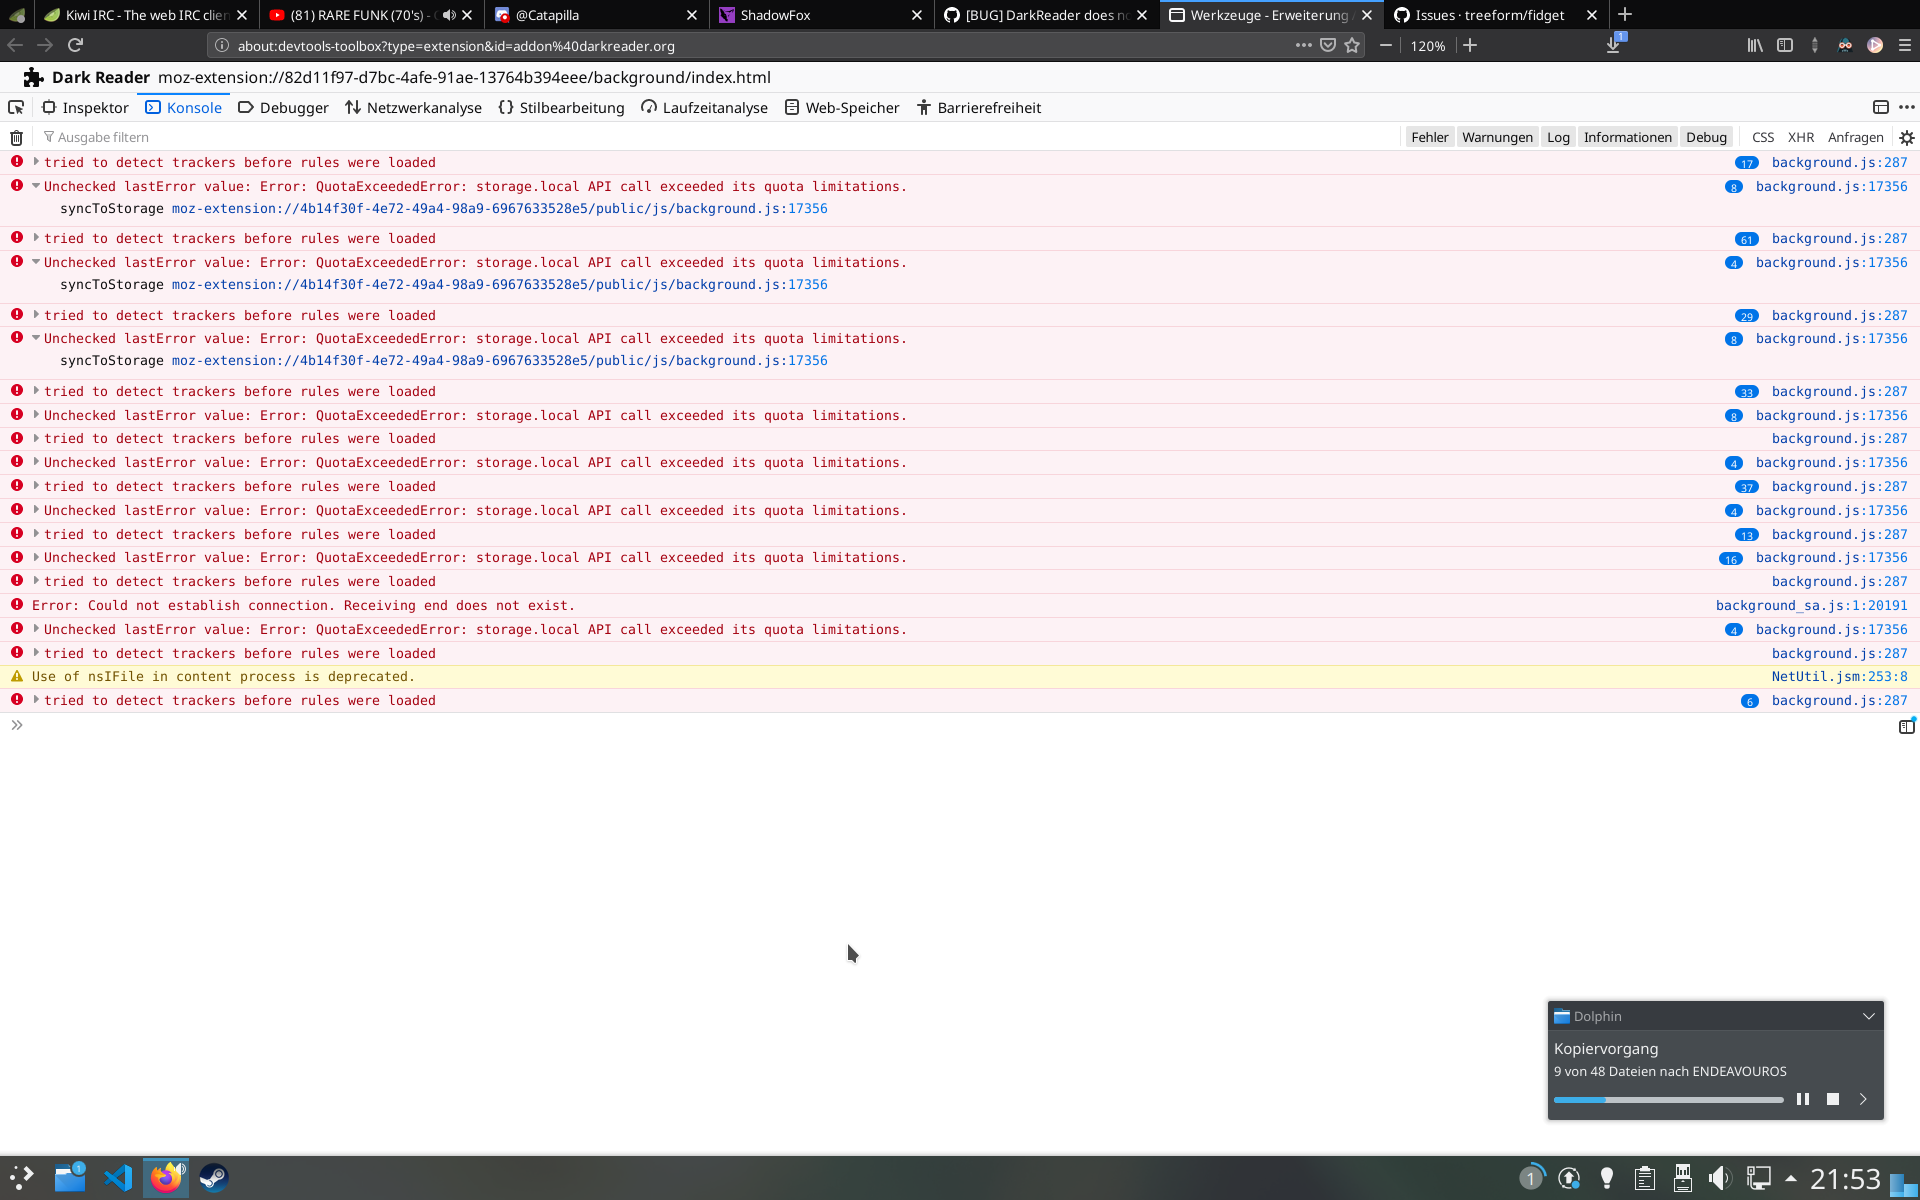The width and height of the screenshot is (1920, 1200).
Task: Bookmark page with star icon
Action: tap(1352, 45)
